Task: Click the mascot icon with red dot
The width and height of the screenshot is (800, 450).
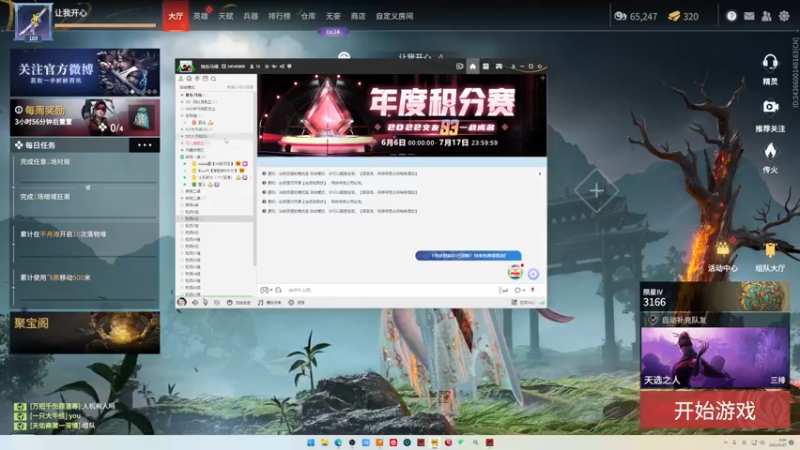Action: [x=515, y=271]
